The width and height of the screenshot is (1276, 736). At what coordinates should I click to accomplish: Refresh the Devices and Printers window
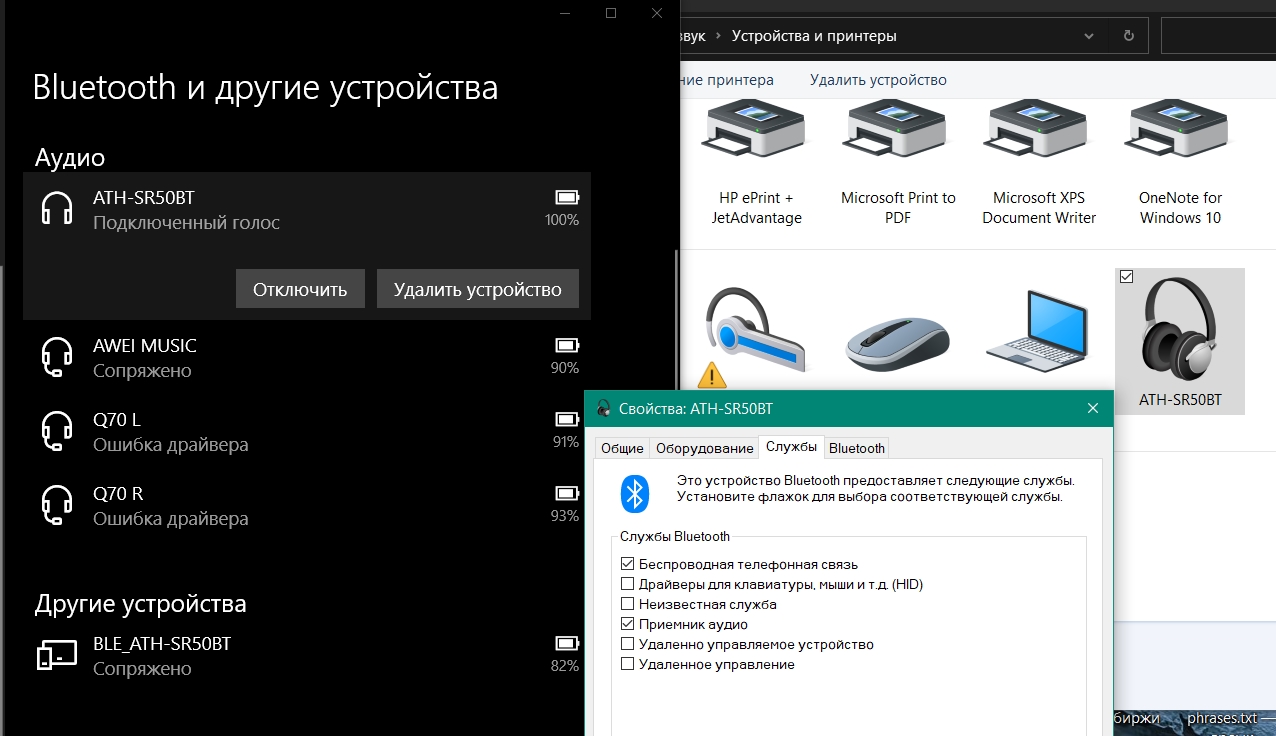tap(1129, 36)
